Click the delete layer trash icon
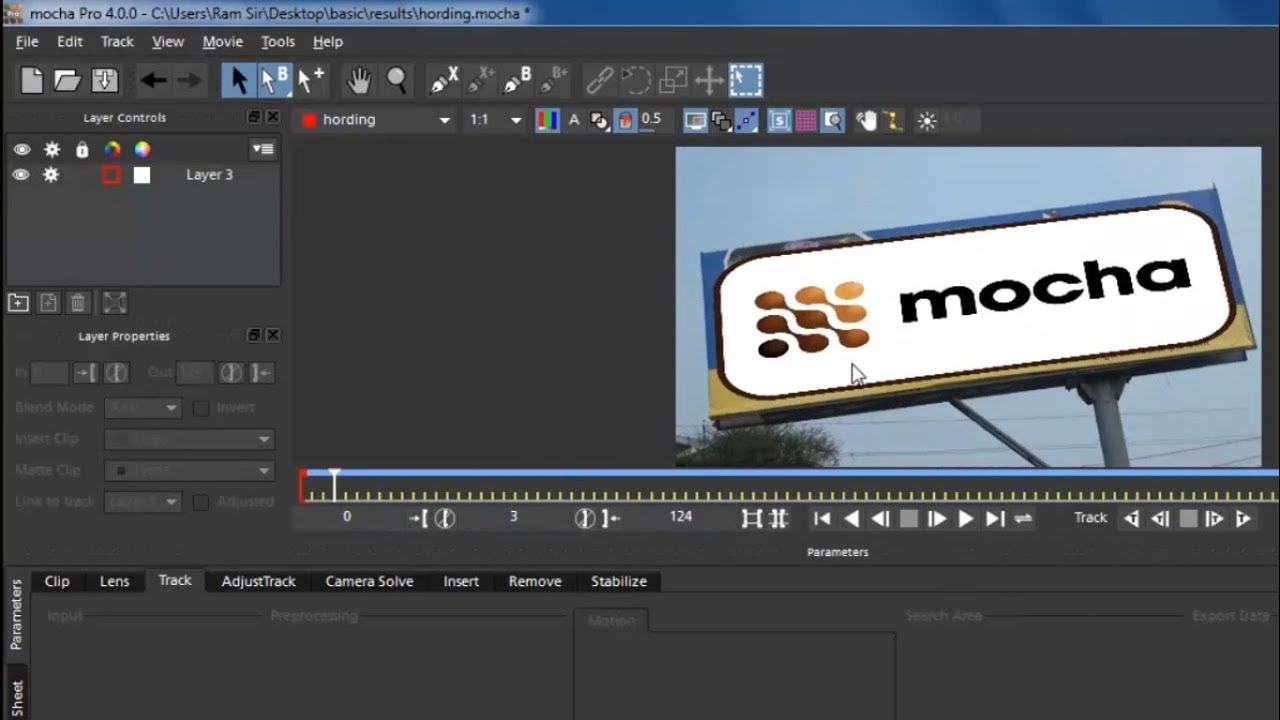This screenshot has width=1280, height=720. (x=78, y=303)
